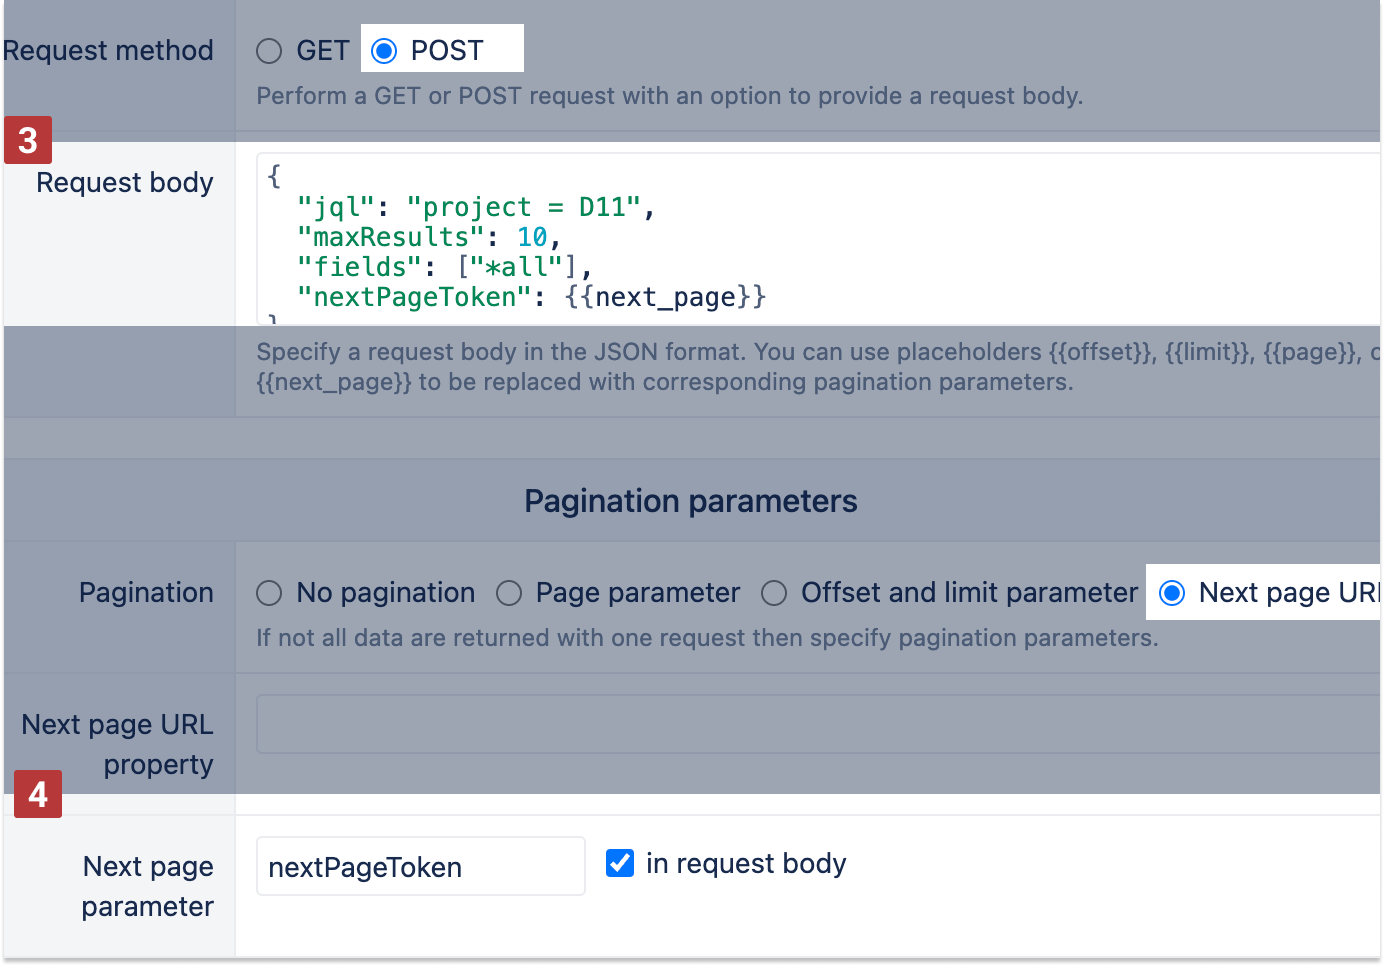Select the POST request method

(384, 51)
